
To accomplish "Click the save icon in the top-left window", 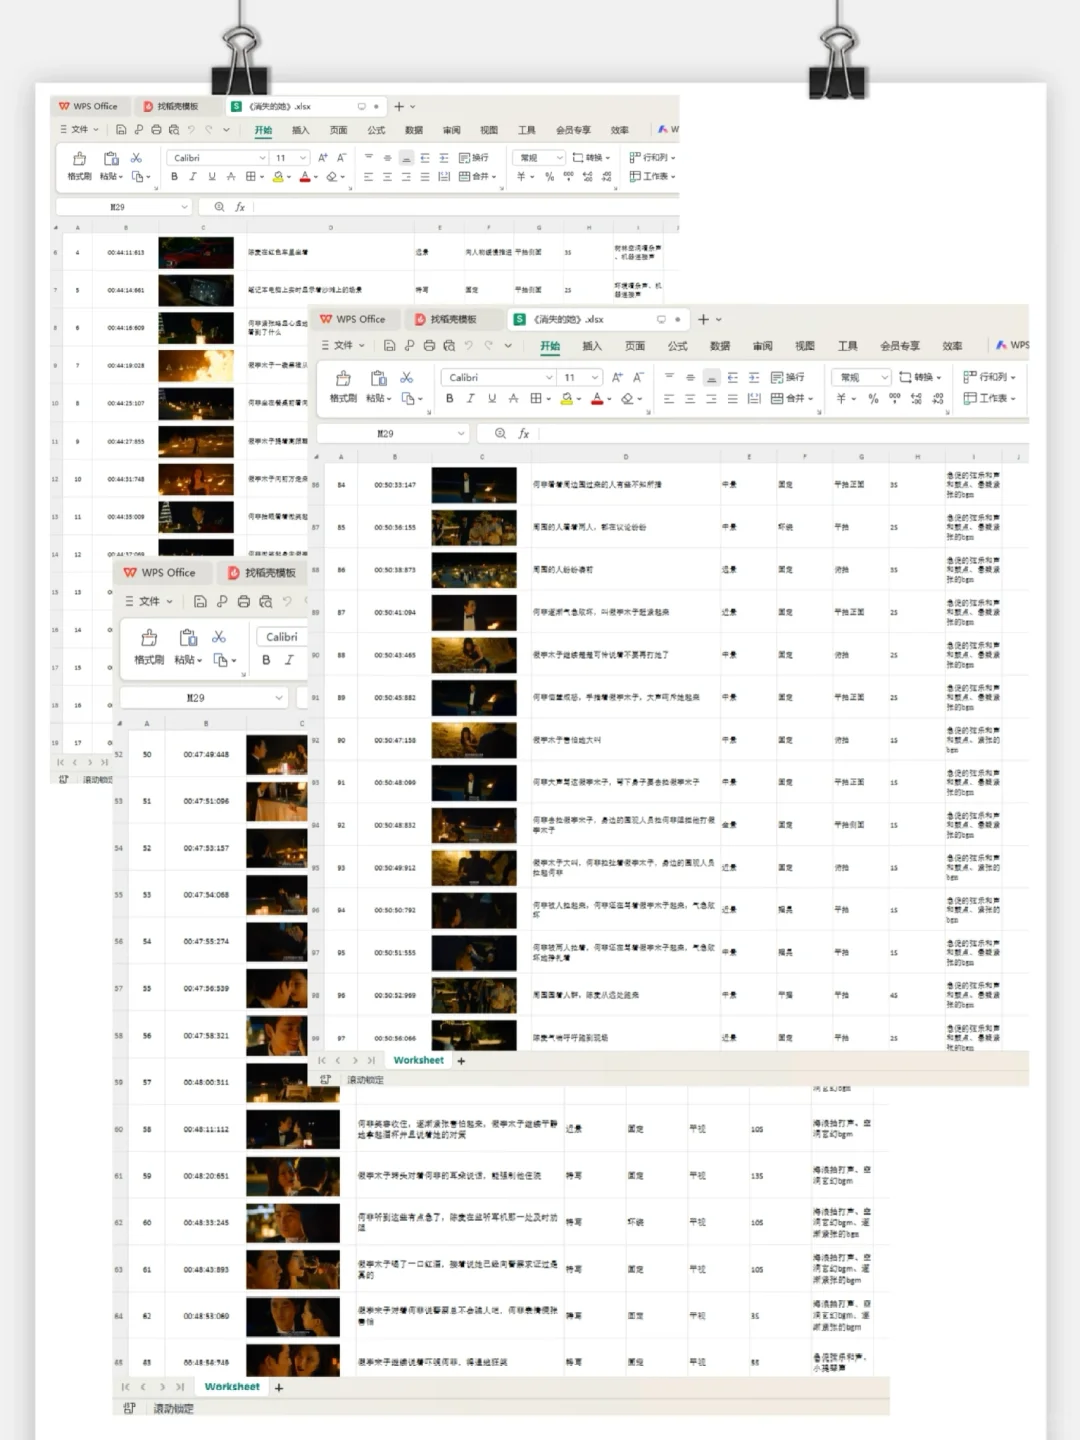I will [x=121, y=129].
